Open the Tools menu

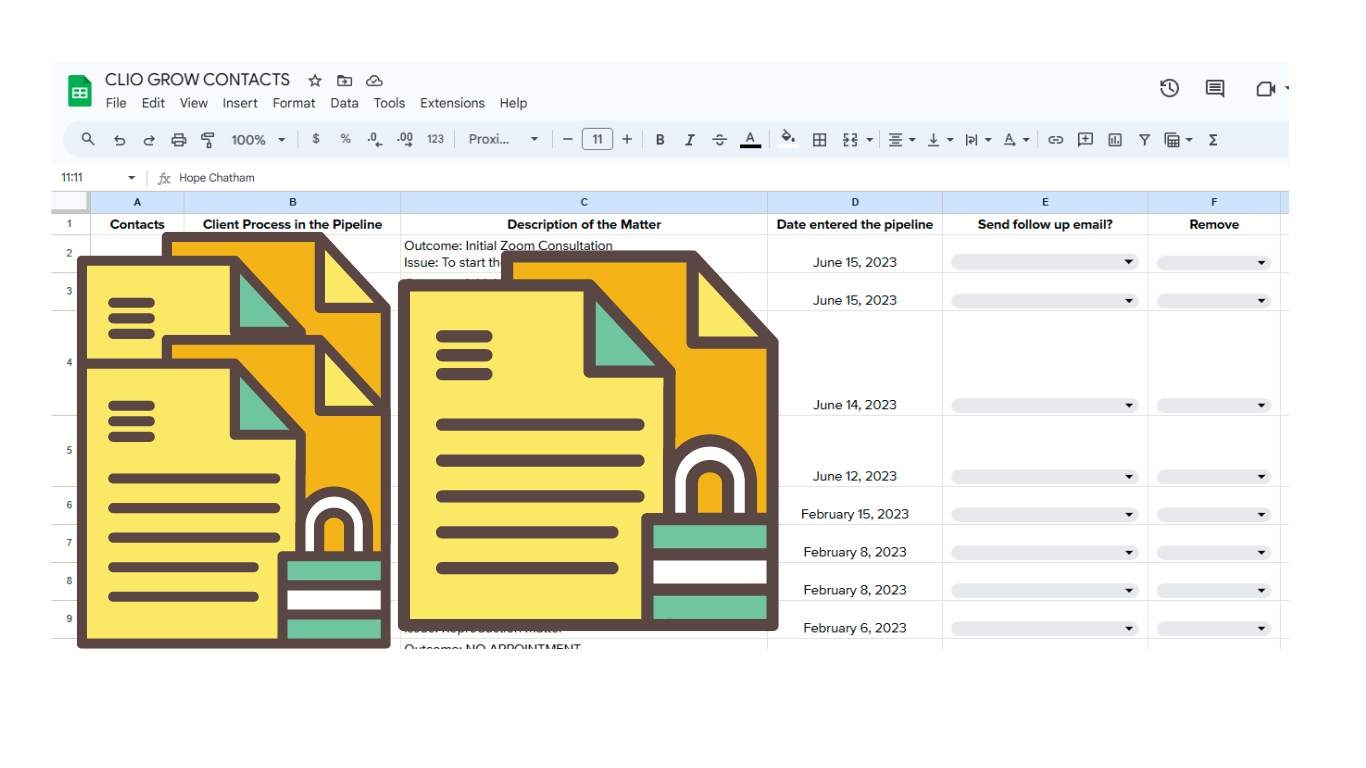click(x=389, y=103)
